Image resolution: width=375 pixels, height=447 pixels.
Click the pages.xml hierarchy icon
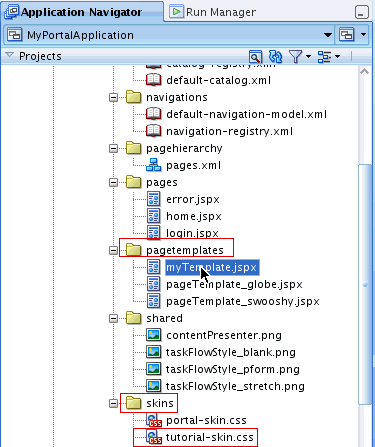(154, 165)
